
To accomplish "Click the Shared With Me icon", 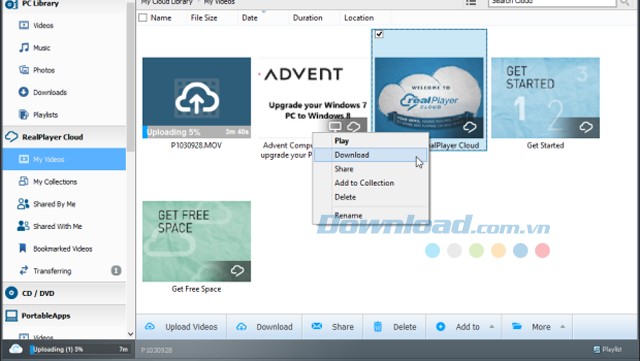I will point(23,226).
